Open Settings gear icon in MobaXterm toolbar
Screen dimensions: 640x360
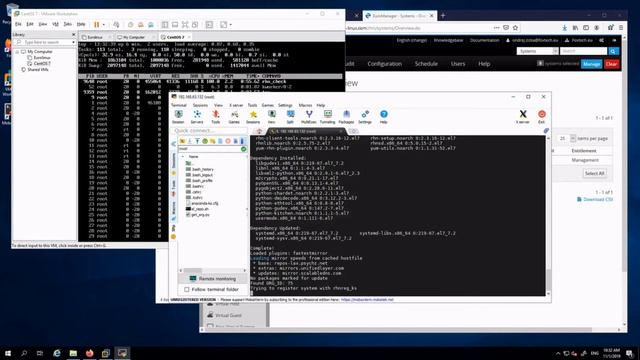[x=365, y=116]
